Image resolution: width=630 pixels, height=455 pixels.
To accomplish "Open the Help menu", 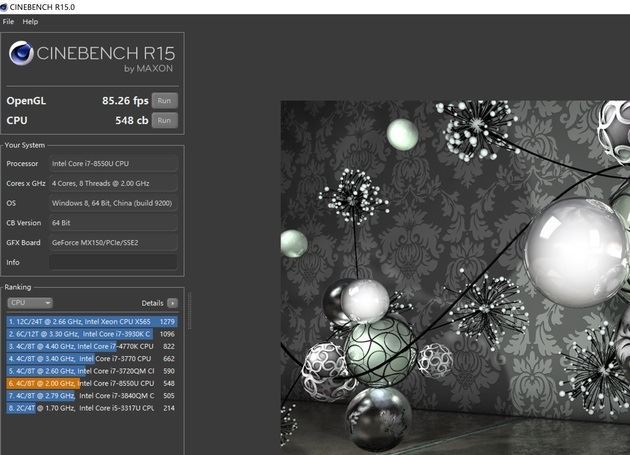I will 30,22.
